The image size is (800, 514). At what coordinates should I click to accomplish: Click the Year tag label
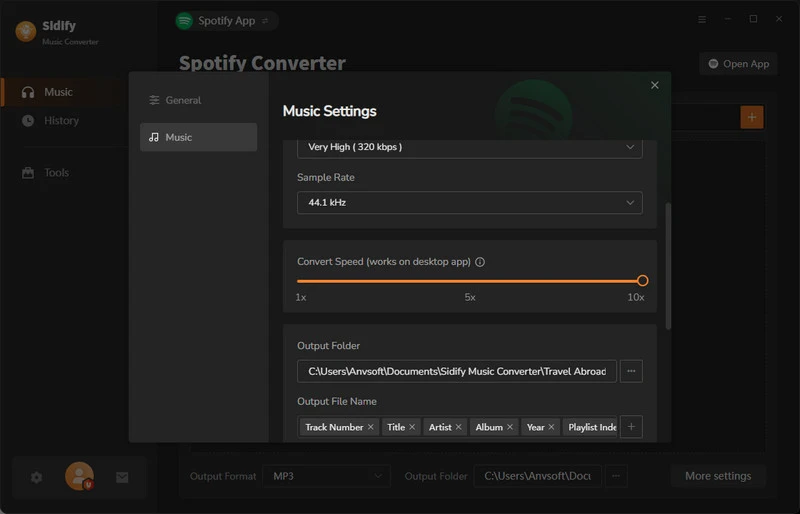point(535,427)
